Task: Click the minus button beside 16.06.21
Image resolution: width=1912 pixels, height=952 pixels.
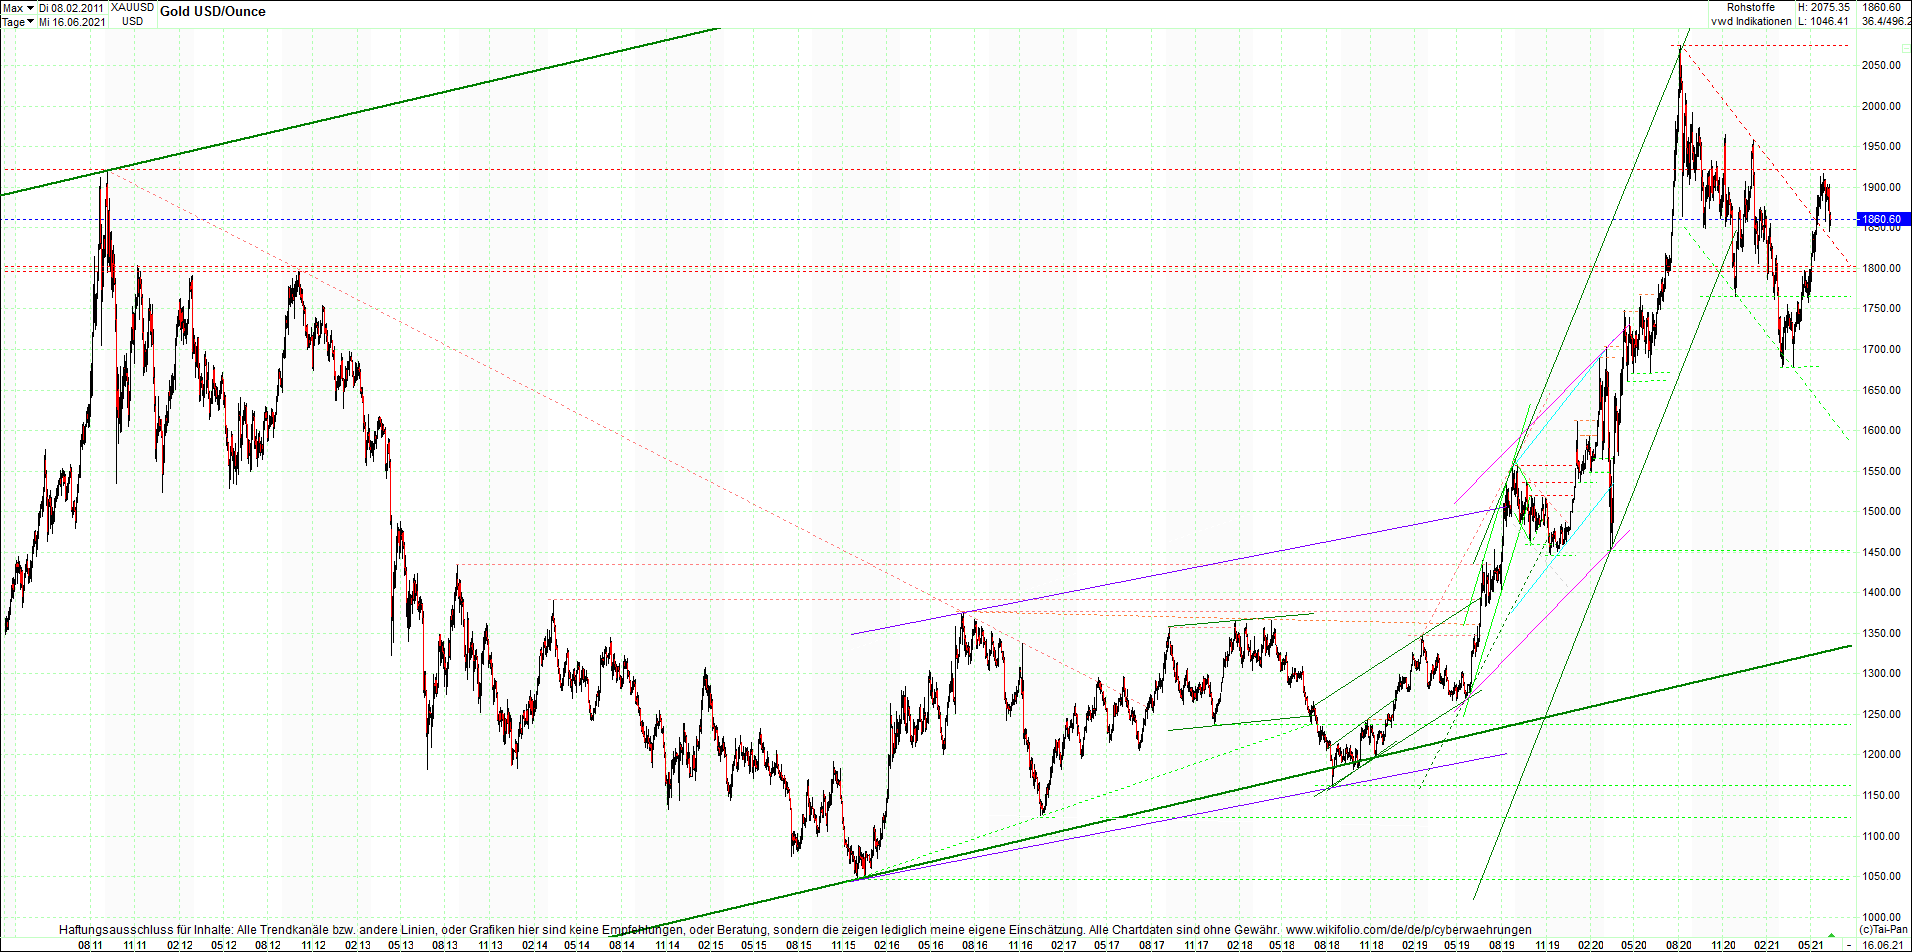Action: [x=1849, y=945]
